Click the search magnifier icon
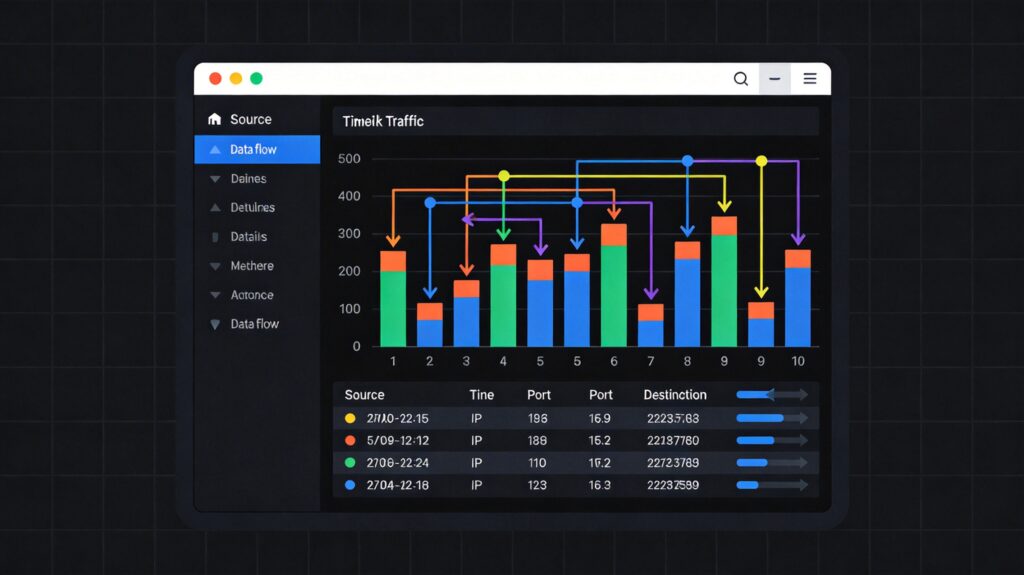The image size is (1024, 575). coord(741,79)
